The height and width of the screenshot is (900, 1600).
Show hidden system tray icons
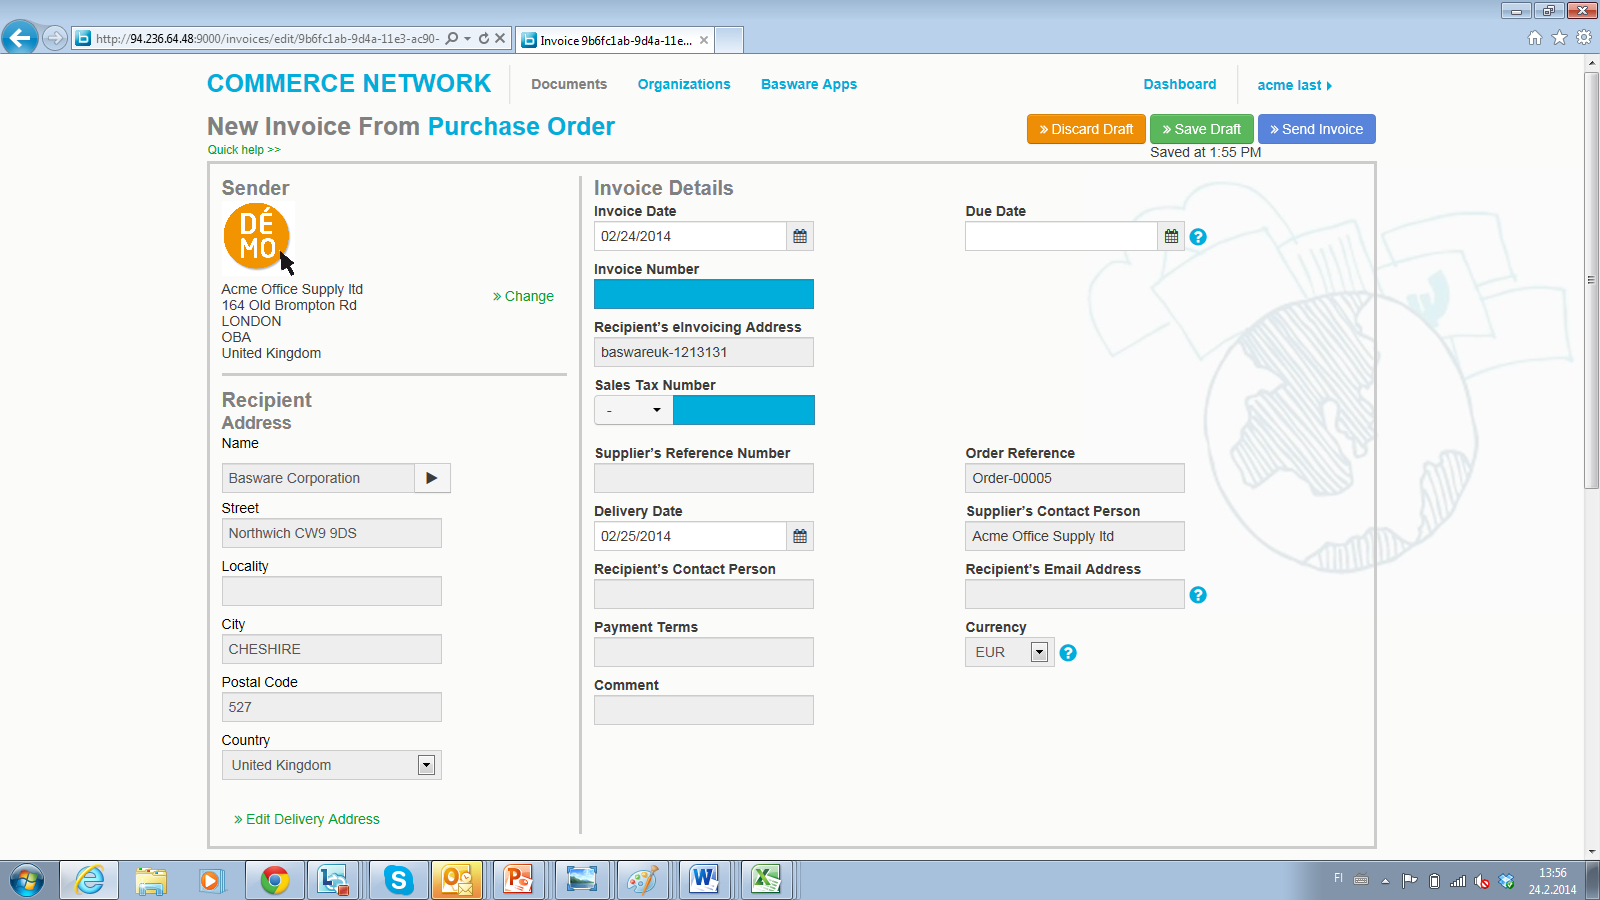pyautogui.click(x=1385, y=881)
